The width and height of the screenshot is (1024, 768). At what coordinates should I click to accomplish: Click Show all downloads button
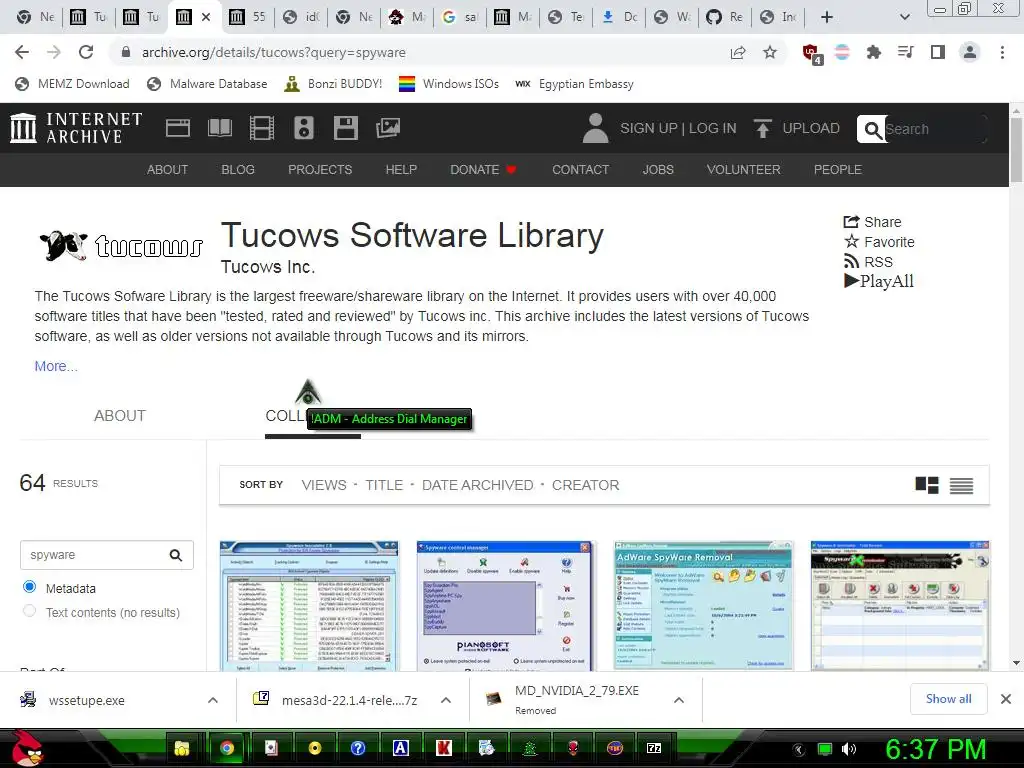[x=948, y=699]
